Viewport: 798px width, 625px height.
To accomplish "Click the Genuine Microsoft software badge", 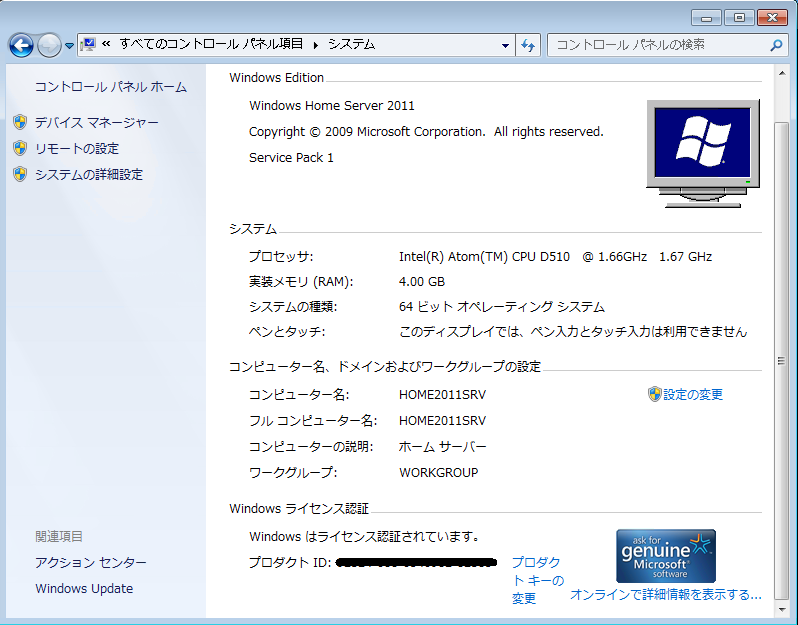I will [665, 556].
